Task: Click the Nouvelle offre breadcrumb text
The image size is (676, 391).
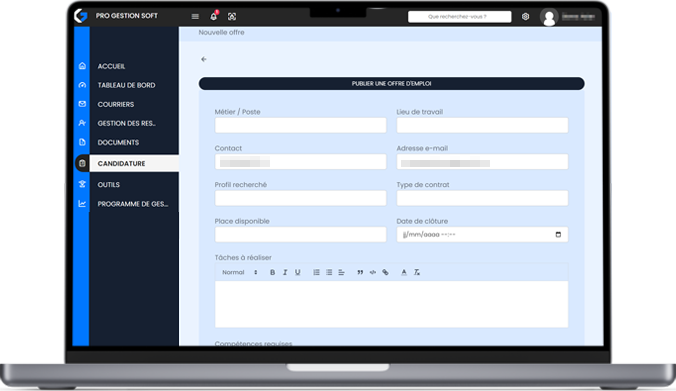Action: point(221,32)
